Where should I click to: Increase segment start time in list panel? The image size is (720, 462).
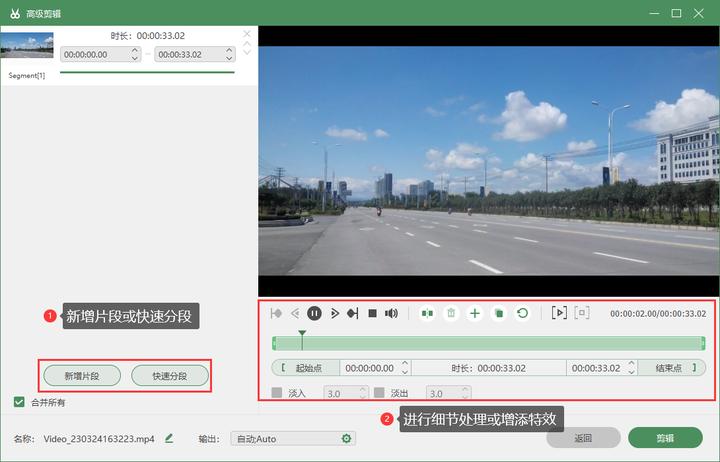135,50
